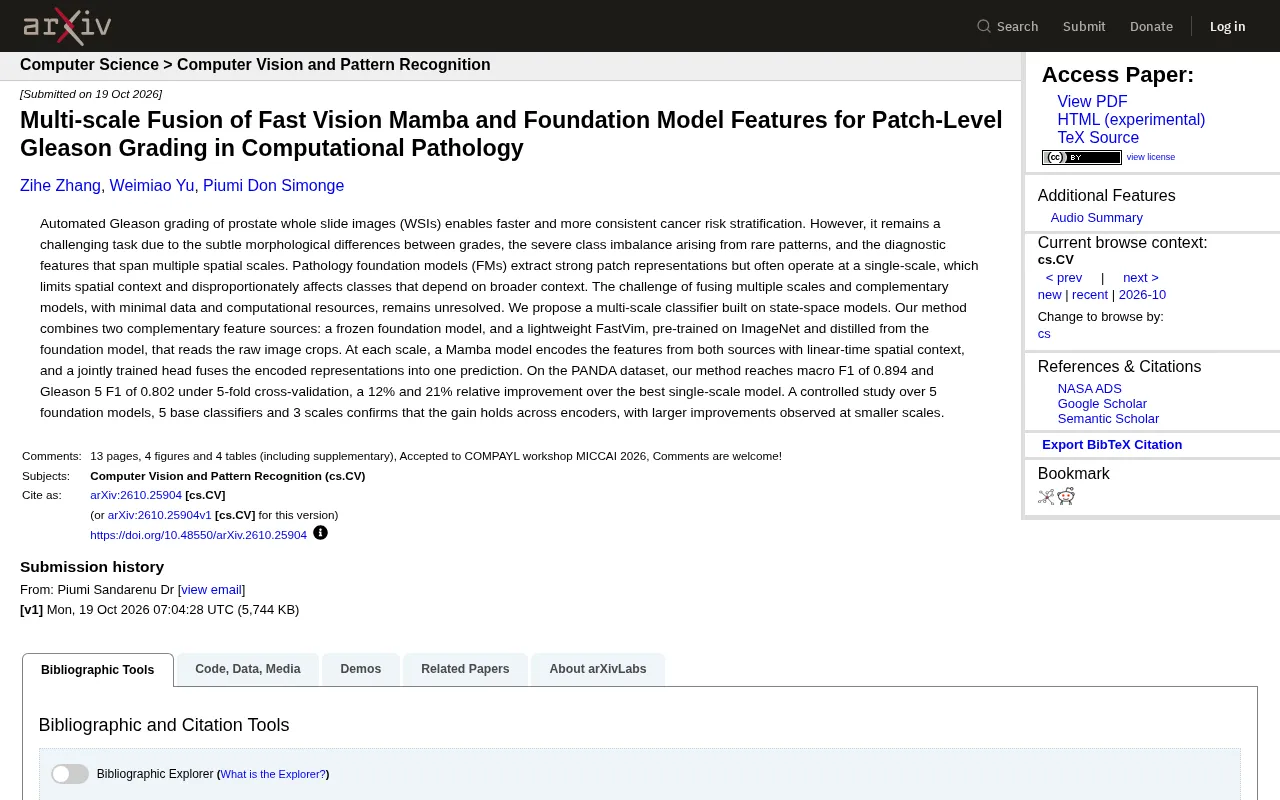Click Export BibTeX Citation
Screen dimensions: 1280x800
pos(1112,445)
